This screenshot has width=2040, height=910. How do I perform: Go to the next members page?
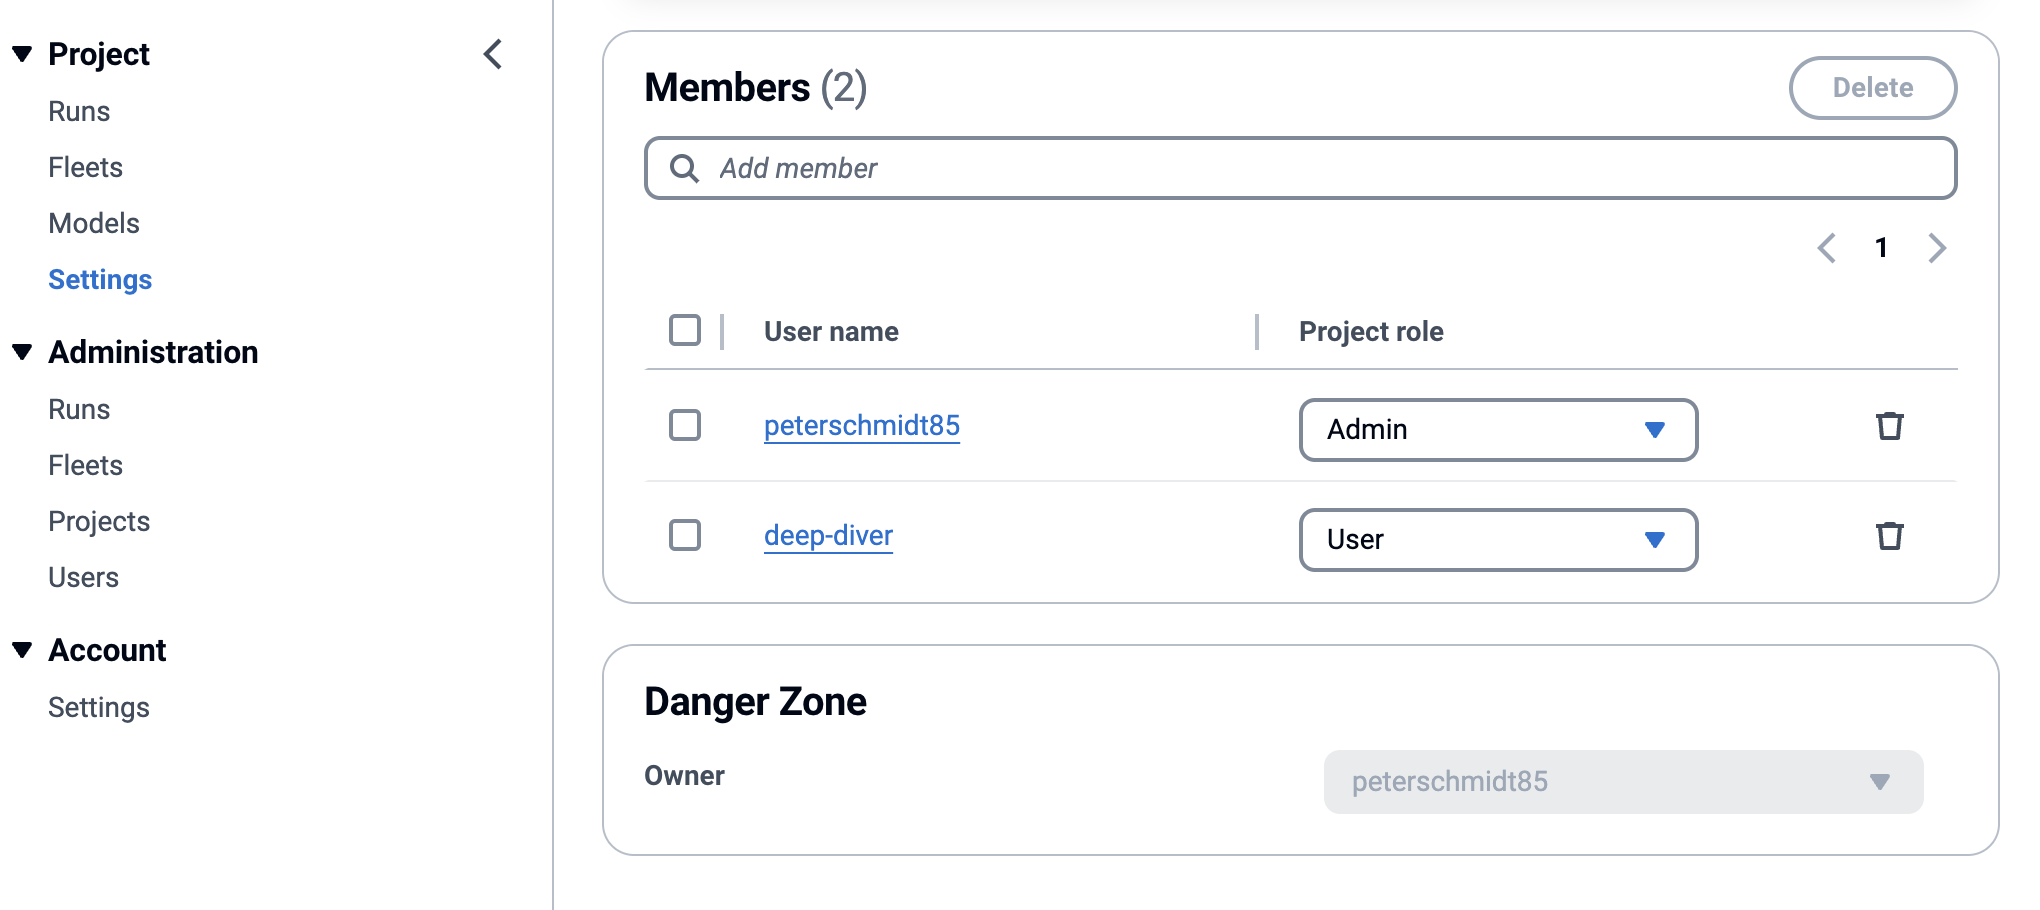tap(1937, 247)
